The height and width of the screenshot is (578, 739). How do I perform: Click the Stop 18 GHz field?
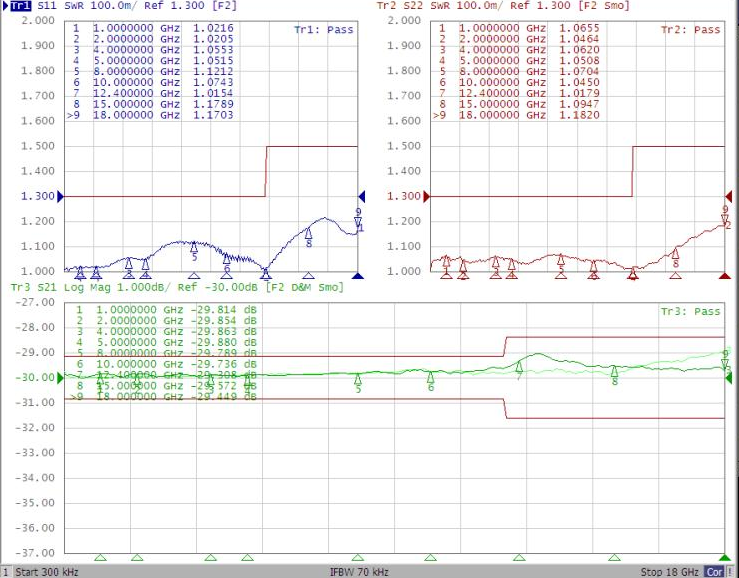point(670,572)
